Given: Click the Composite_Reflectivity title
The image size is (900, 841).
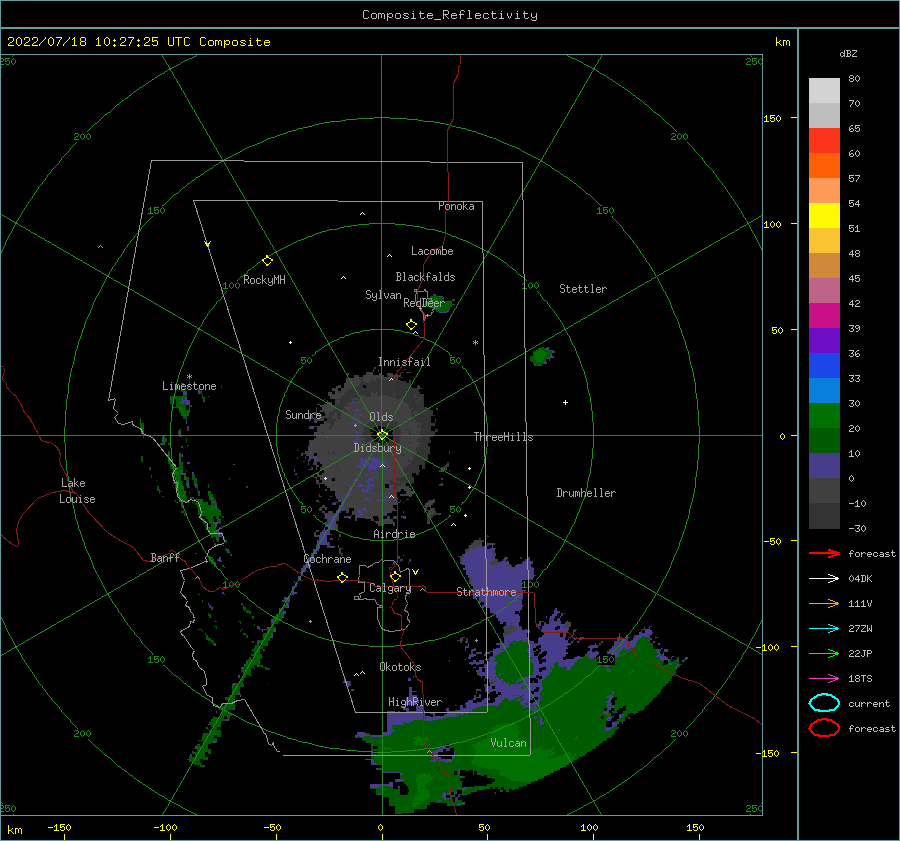Looking at the screenshot, I should tap(450, 15).
